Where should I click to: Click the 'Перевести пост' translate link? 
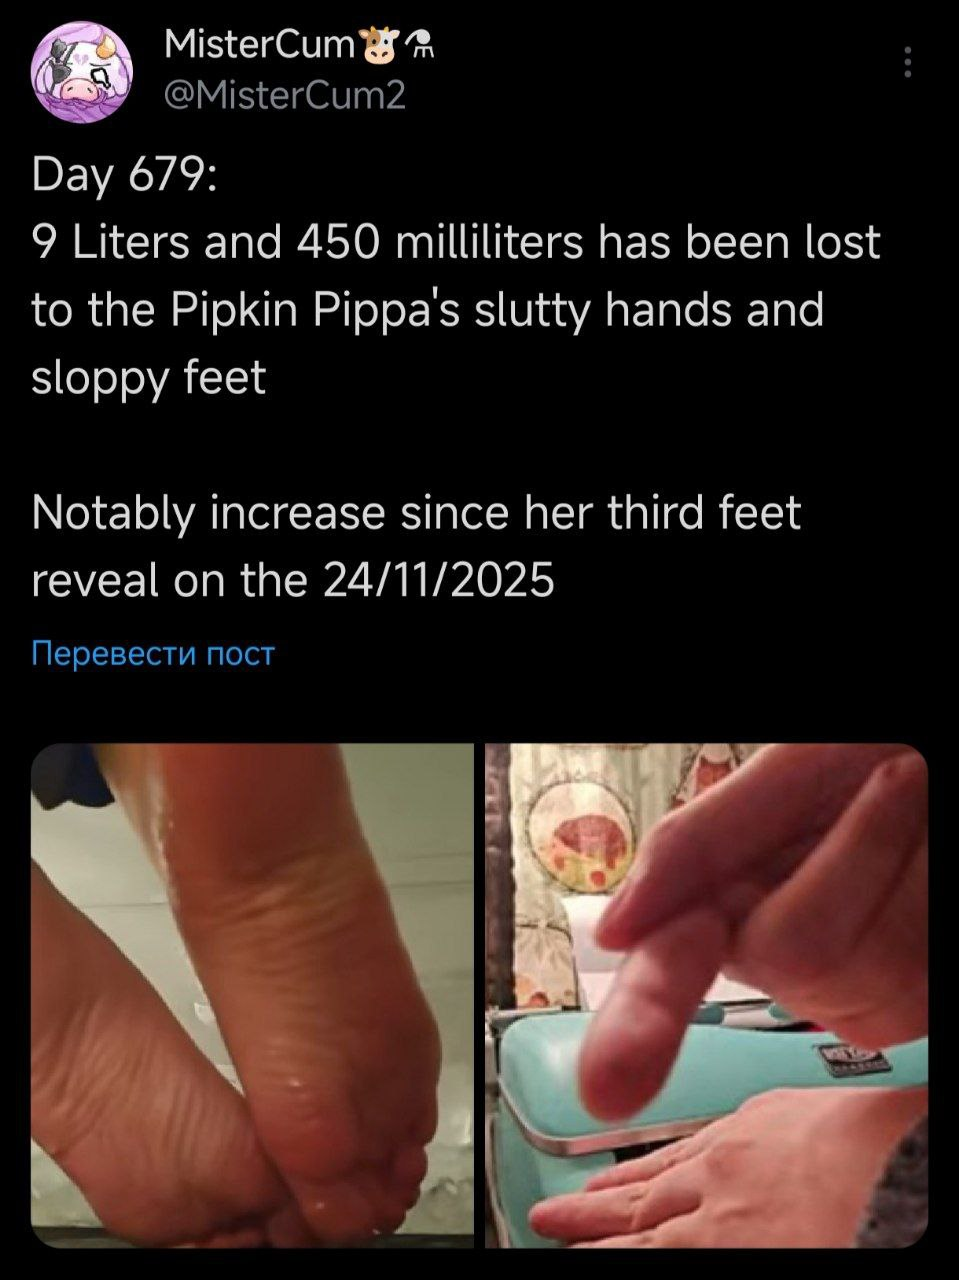pos(153,654)
